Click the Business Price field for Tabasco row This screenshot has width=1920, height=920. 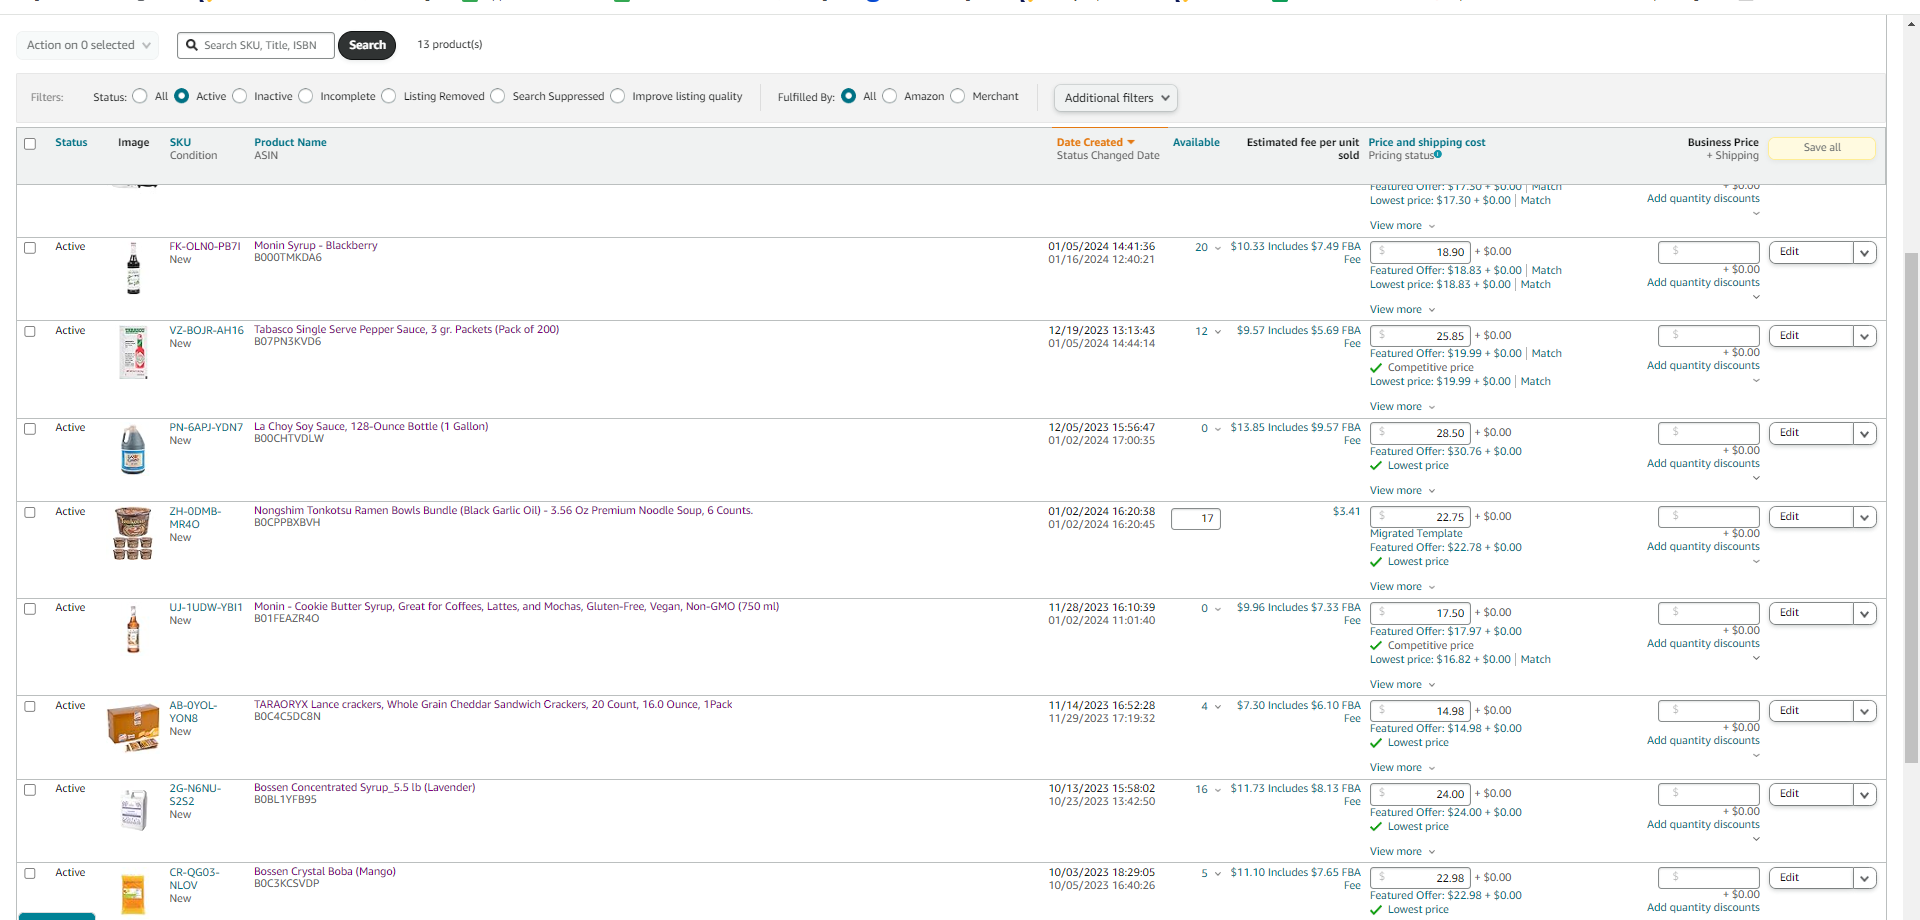pyautogui.click(x=1709, y=336)
